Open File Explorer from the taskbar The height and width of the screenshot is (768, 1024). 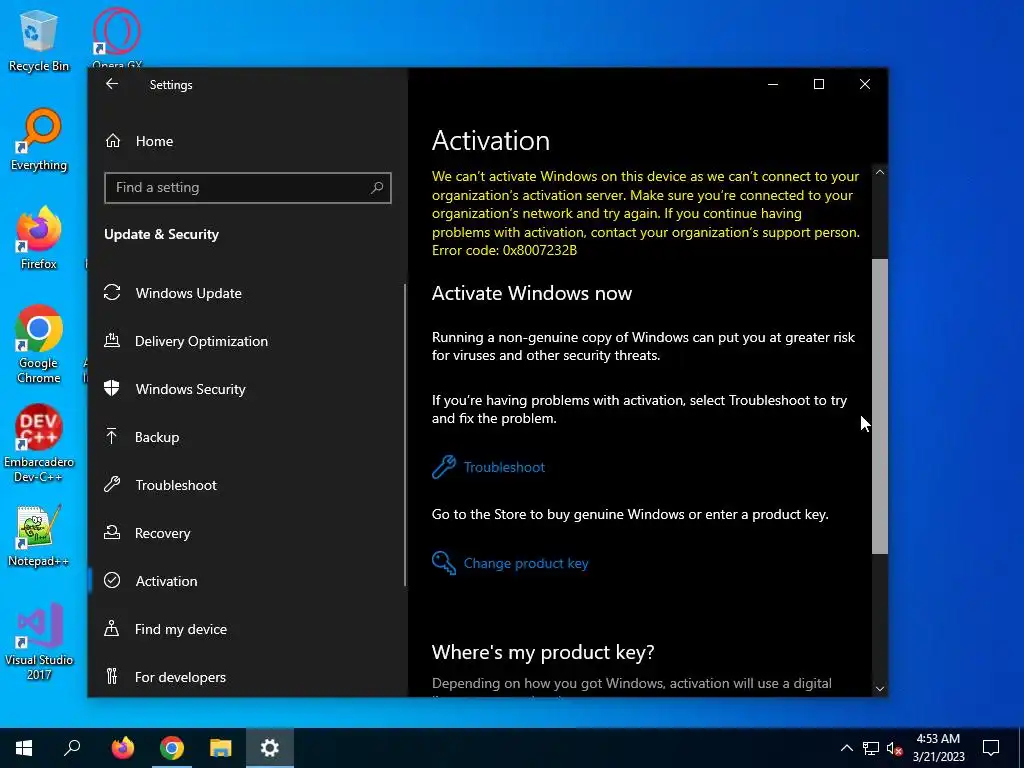[221, 748]
